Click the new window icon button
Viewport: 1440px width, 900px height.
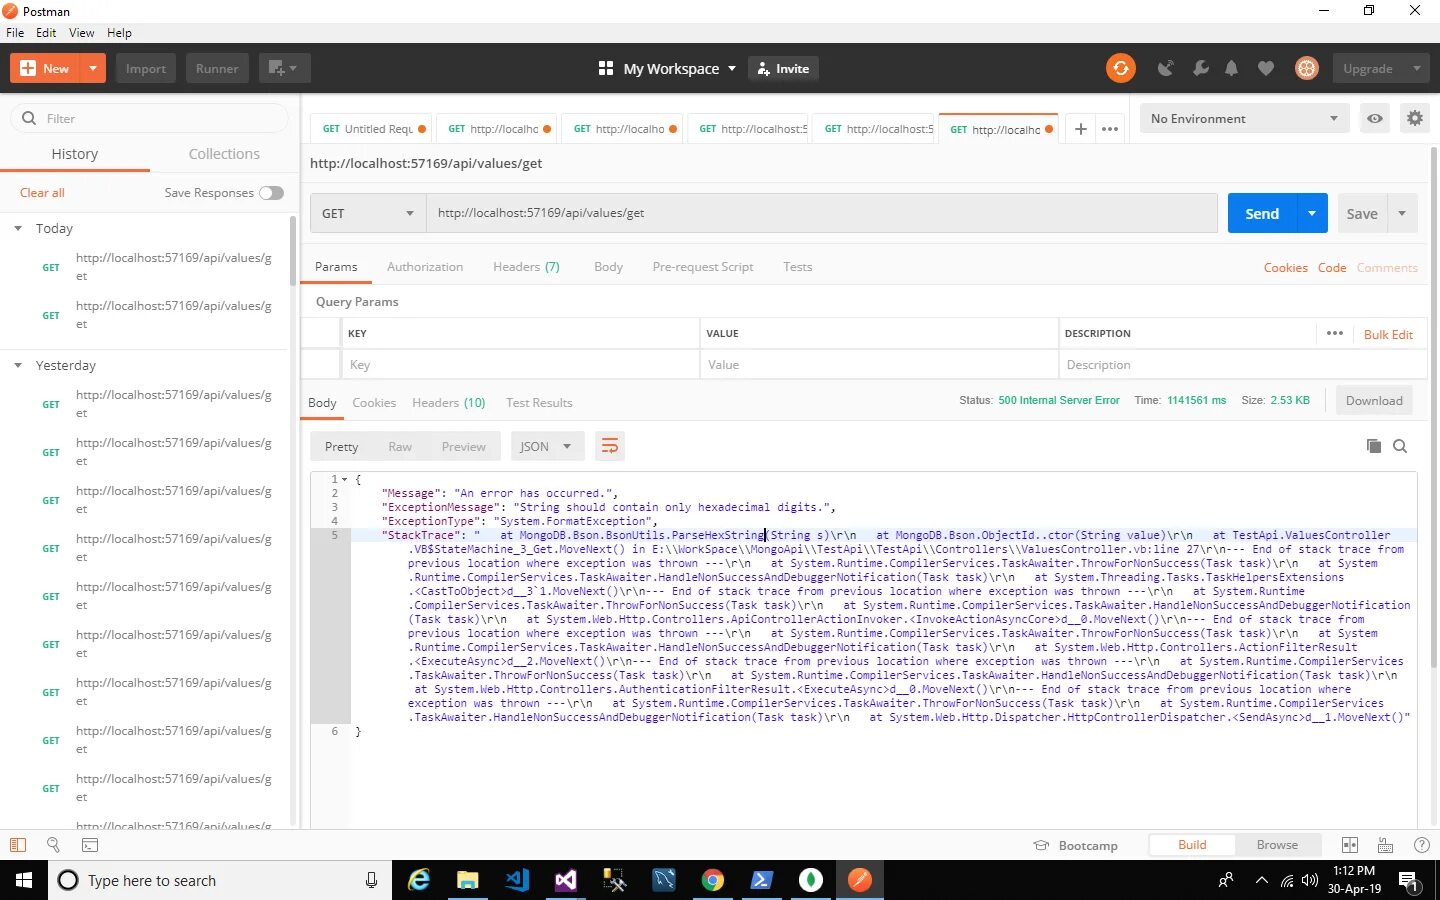[284, 68]
